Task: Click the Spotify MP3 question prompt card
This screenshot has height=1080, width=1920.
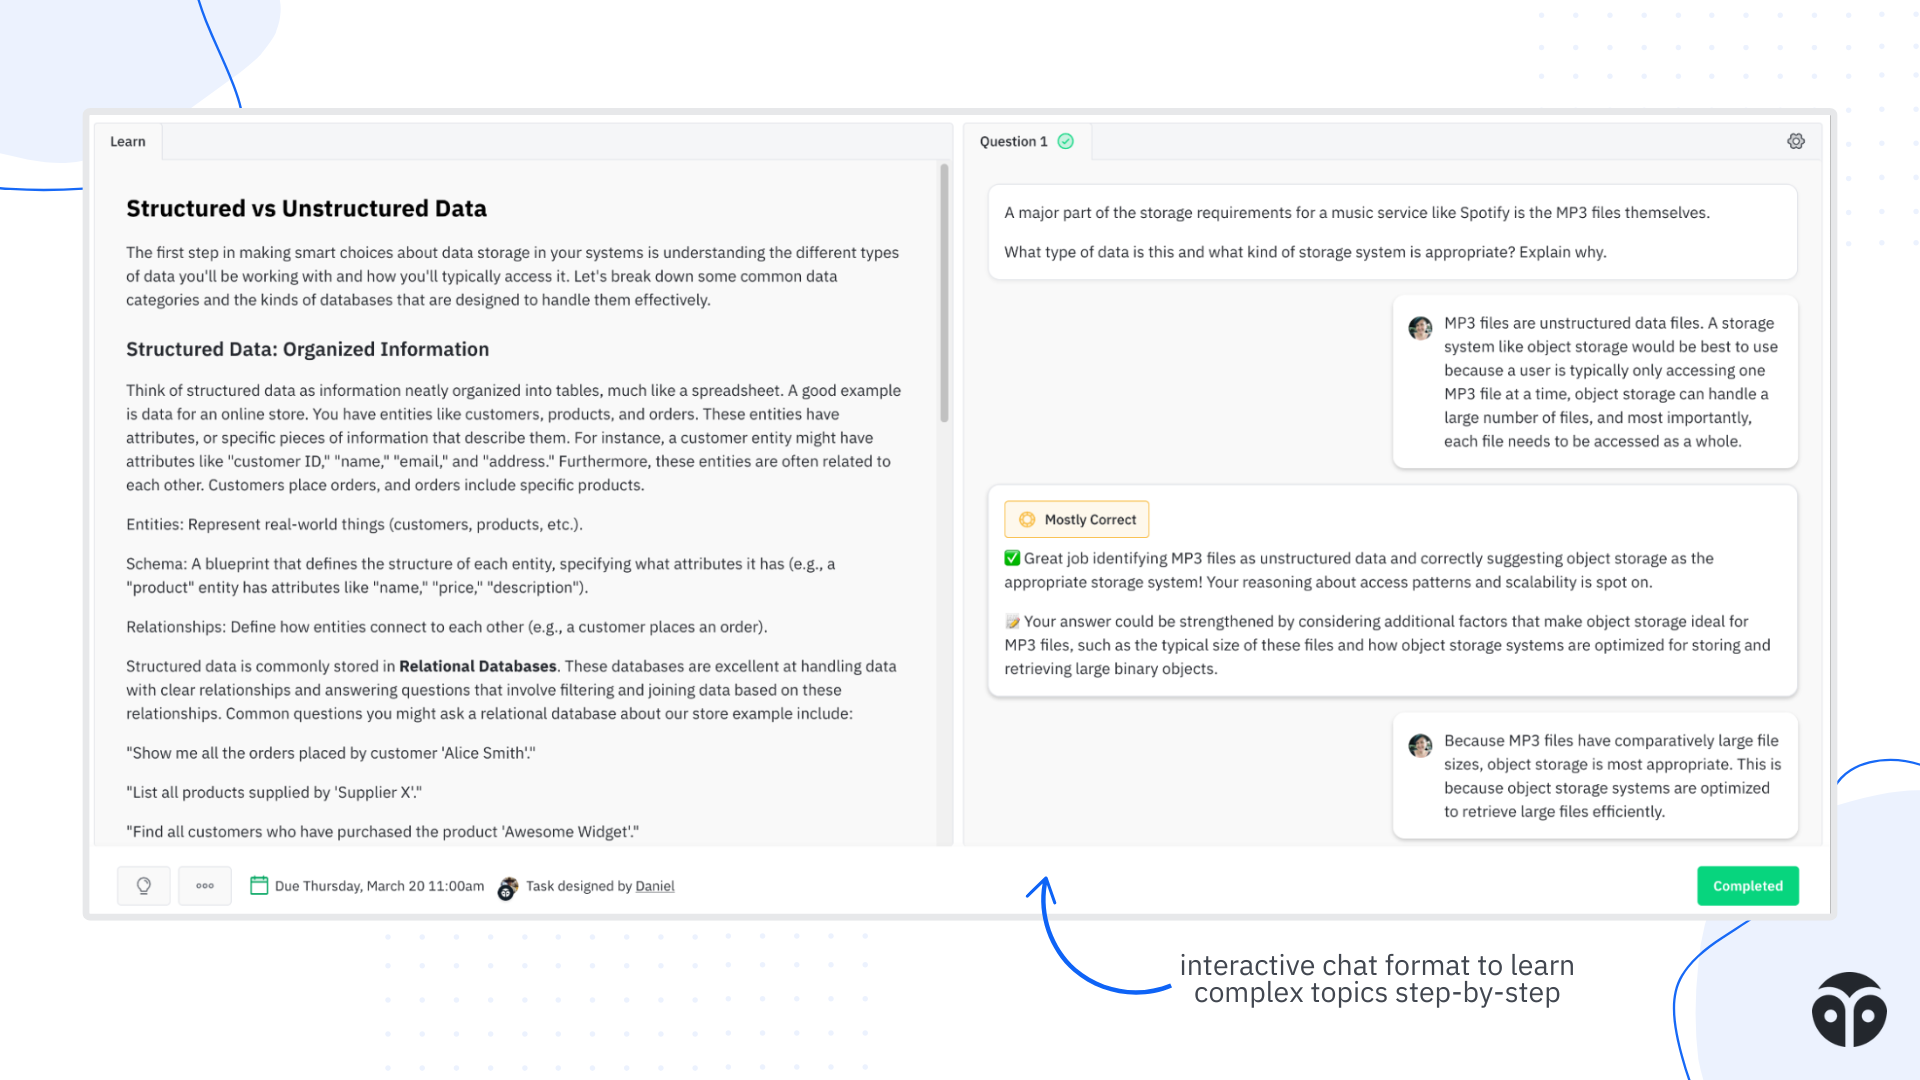Action: pos(1392,232)
